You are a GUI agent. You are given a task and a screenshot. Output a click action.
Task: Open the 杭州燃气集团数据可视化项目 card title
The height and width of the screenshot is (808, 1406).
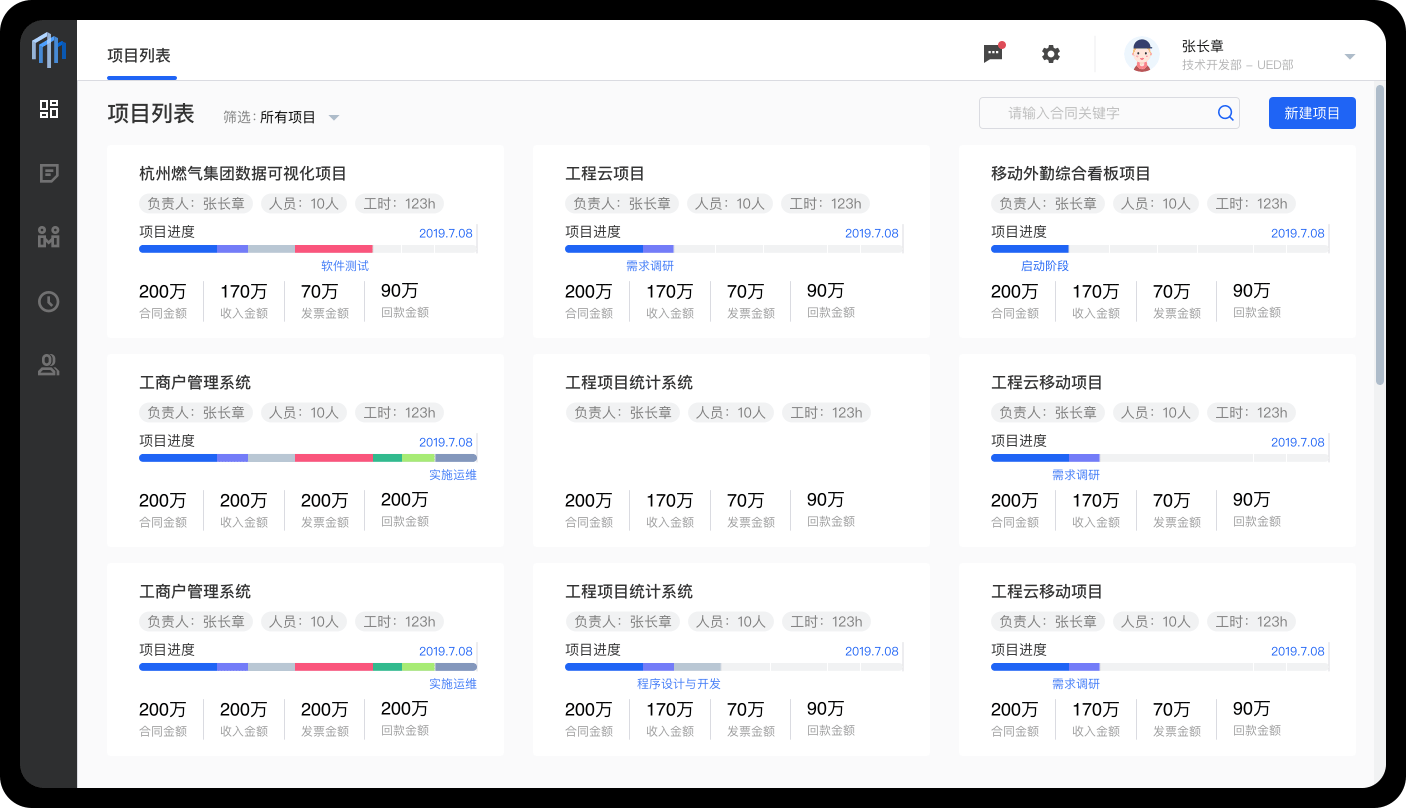click(243, 173)
